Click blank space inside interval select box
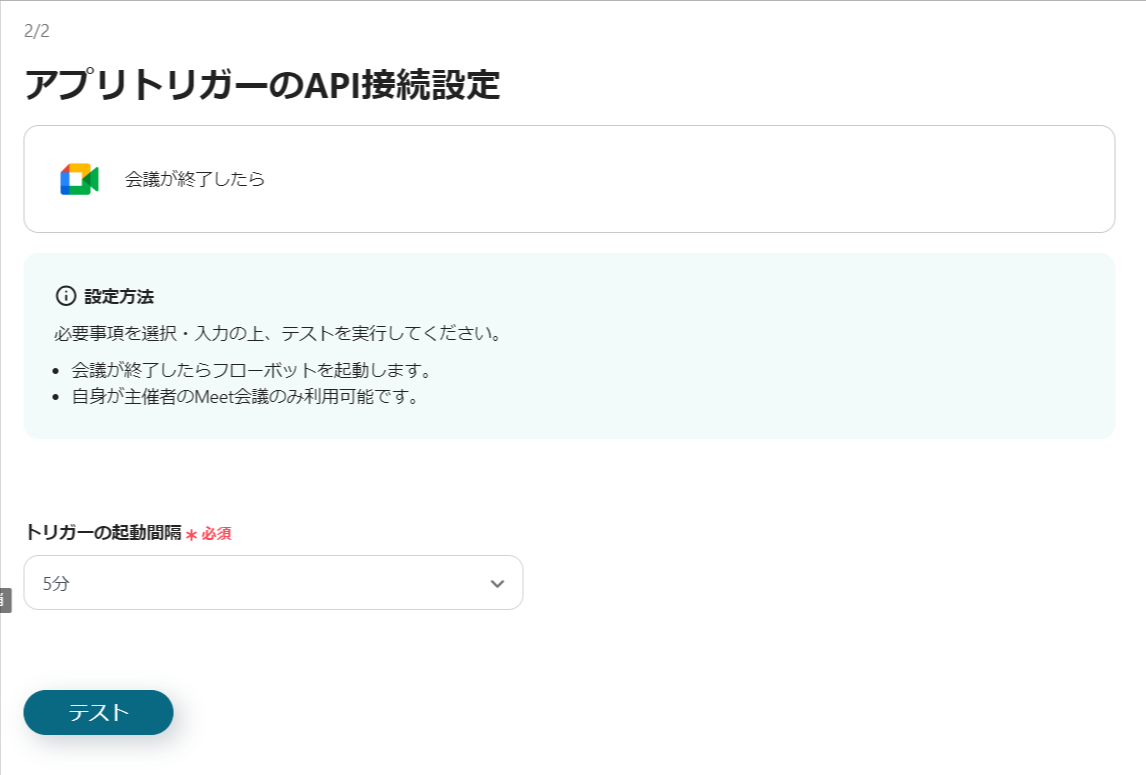 coord(300,584)
